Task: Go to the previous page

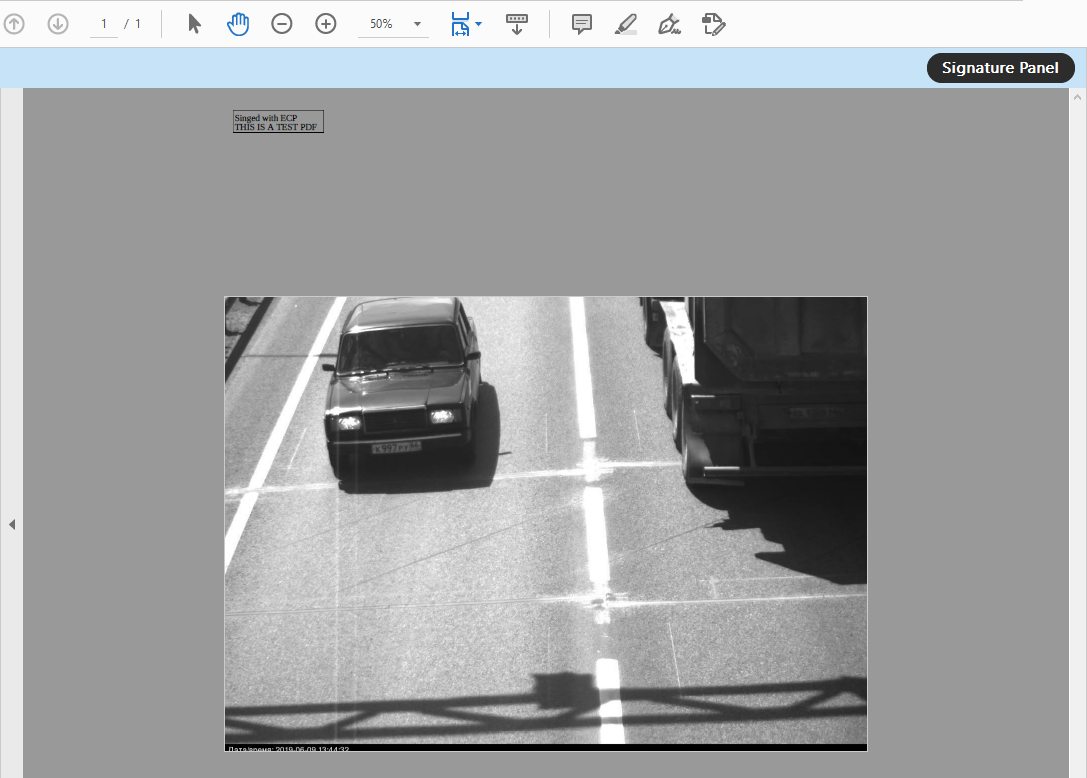Action: click(14, 24)
